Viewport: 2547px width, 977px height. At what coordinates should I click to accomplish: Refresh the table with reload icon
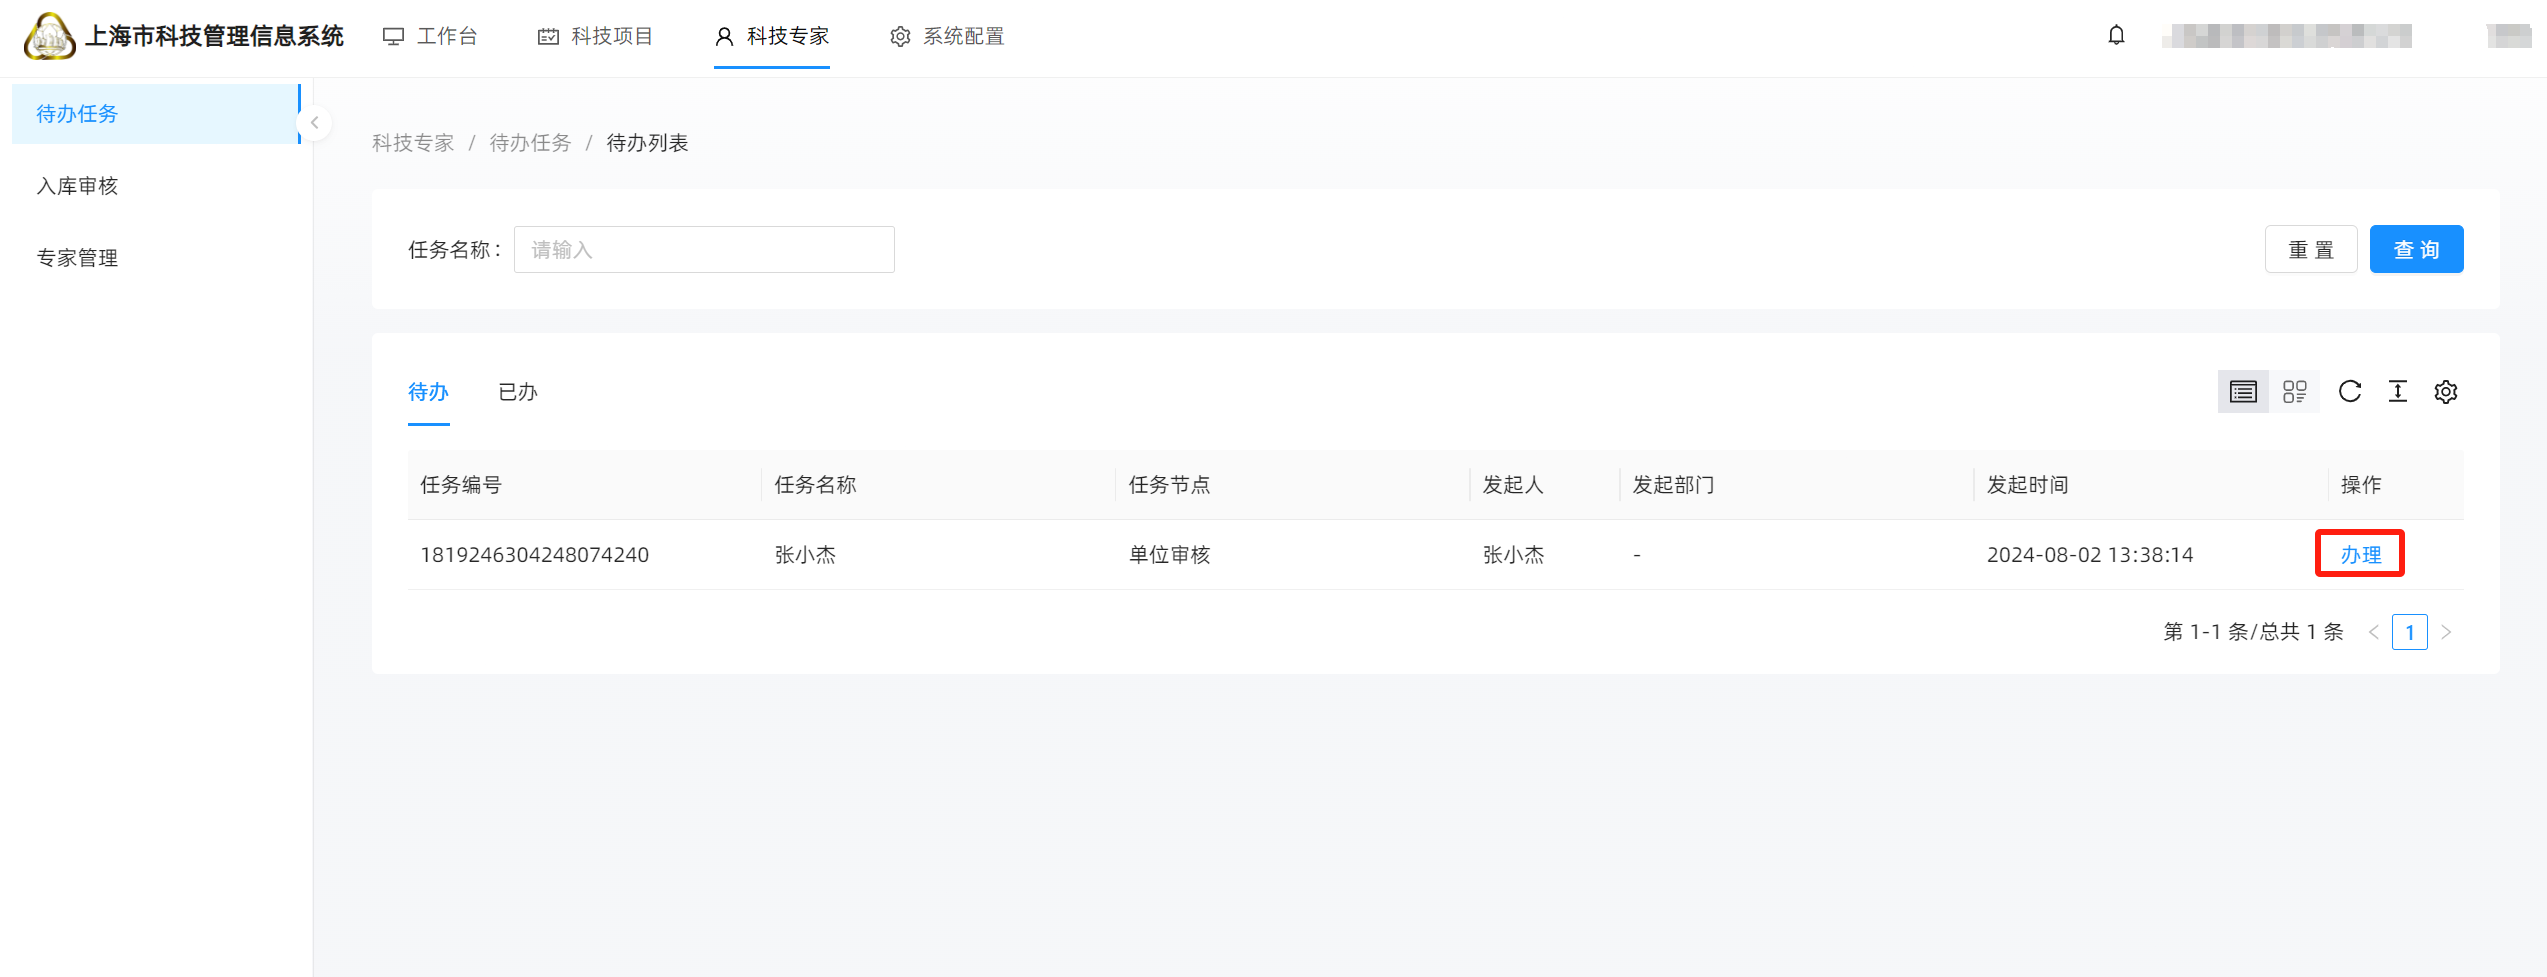[x=2350, y=392]
